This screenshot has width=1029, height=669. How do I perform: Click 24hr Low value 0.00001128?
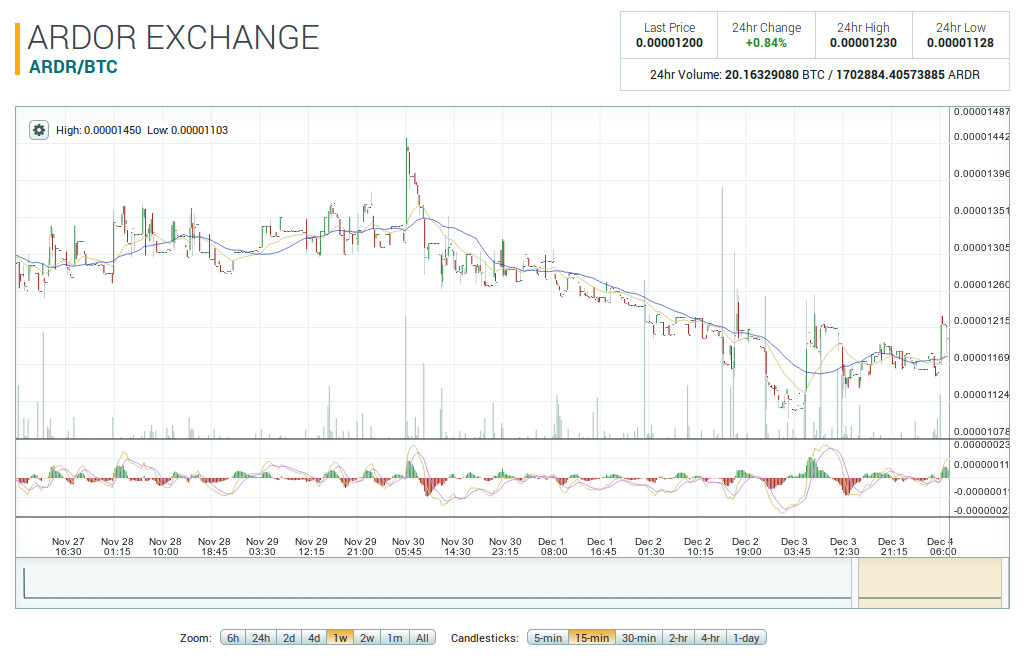point(960,43)
